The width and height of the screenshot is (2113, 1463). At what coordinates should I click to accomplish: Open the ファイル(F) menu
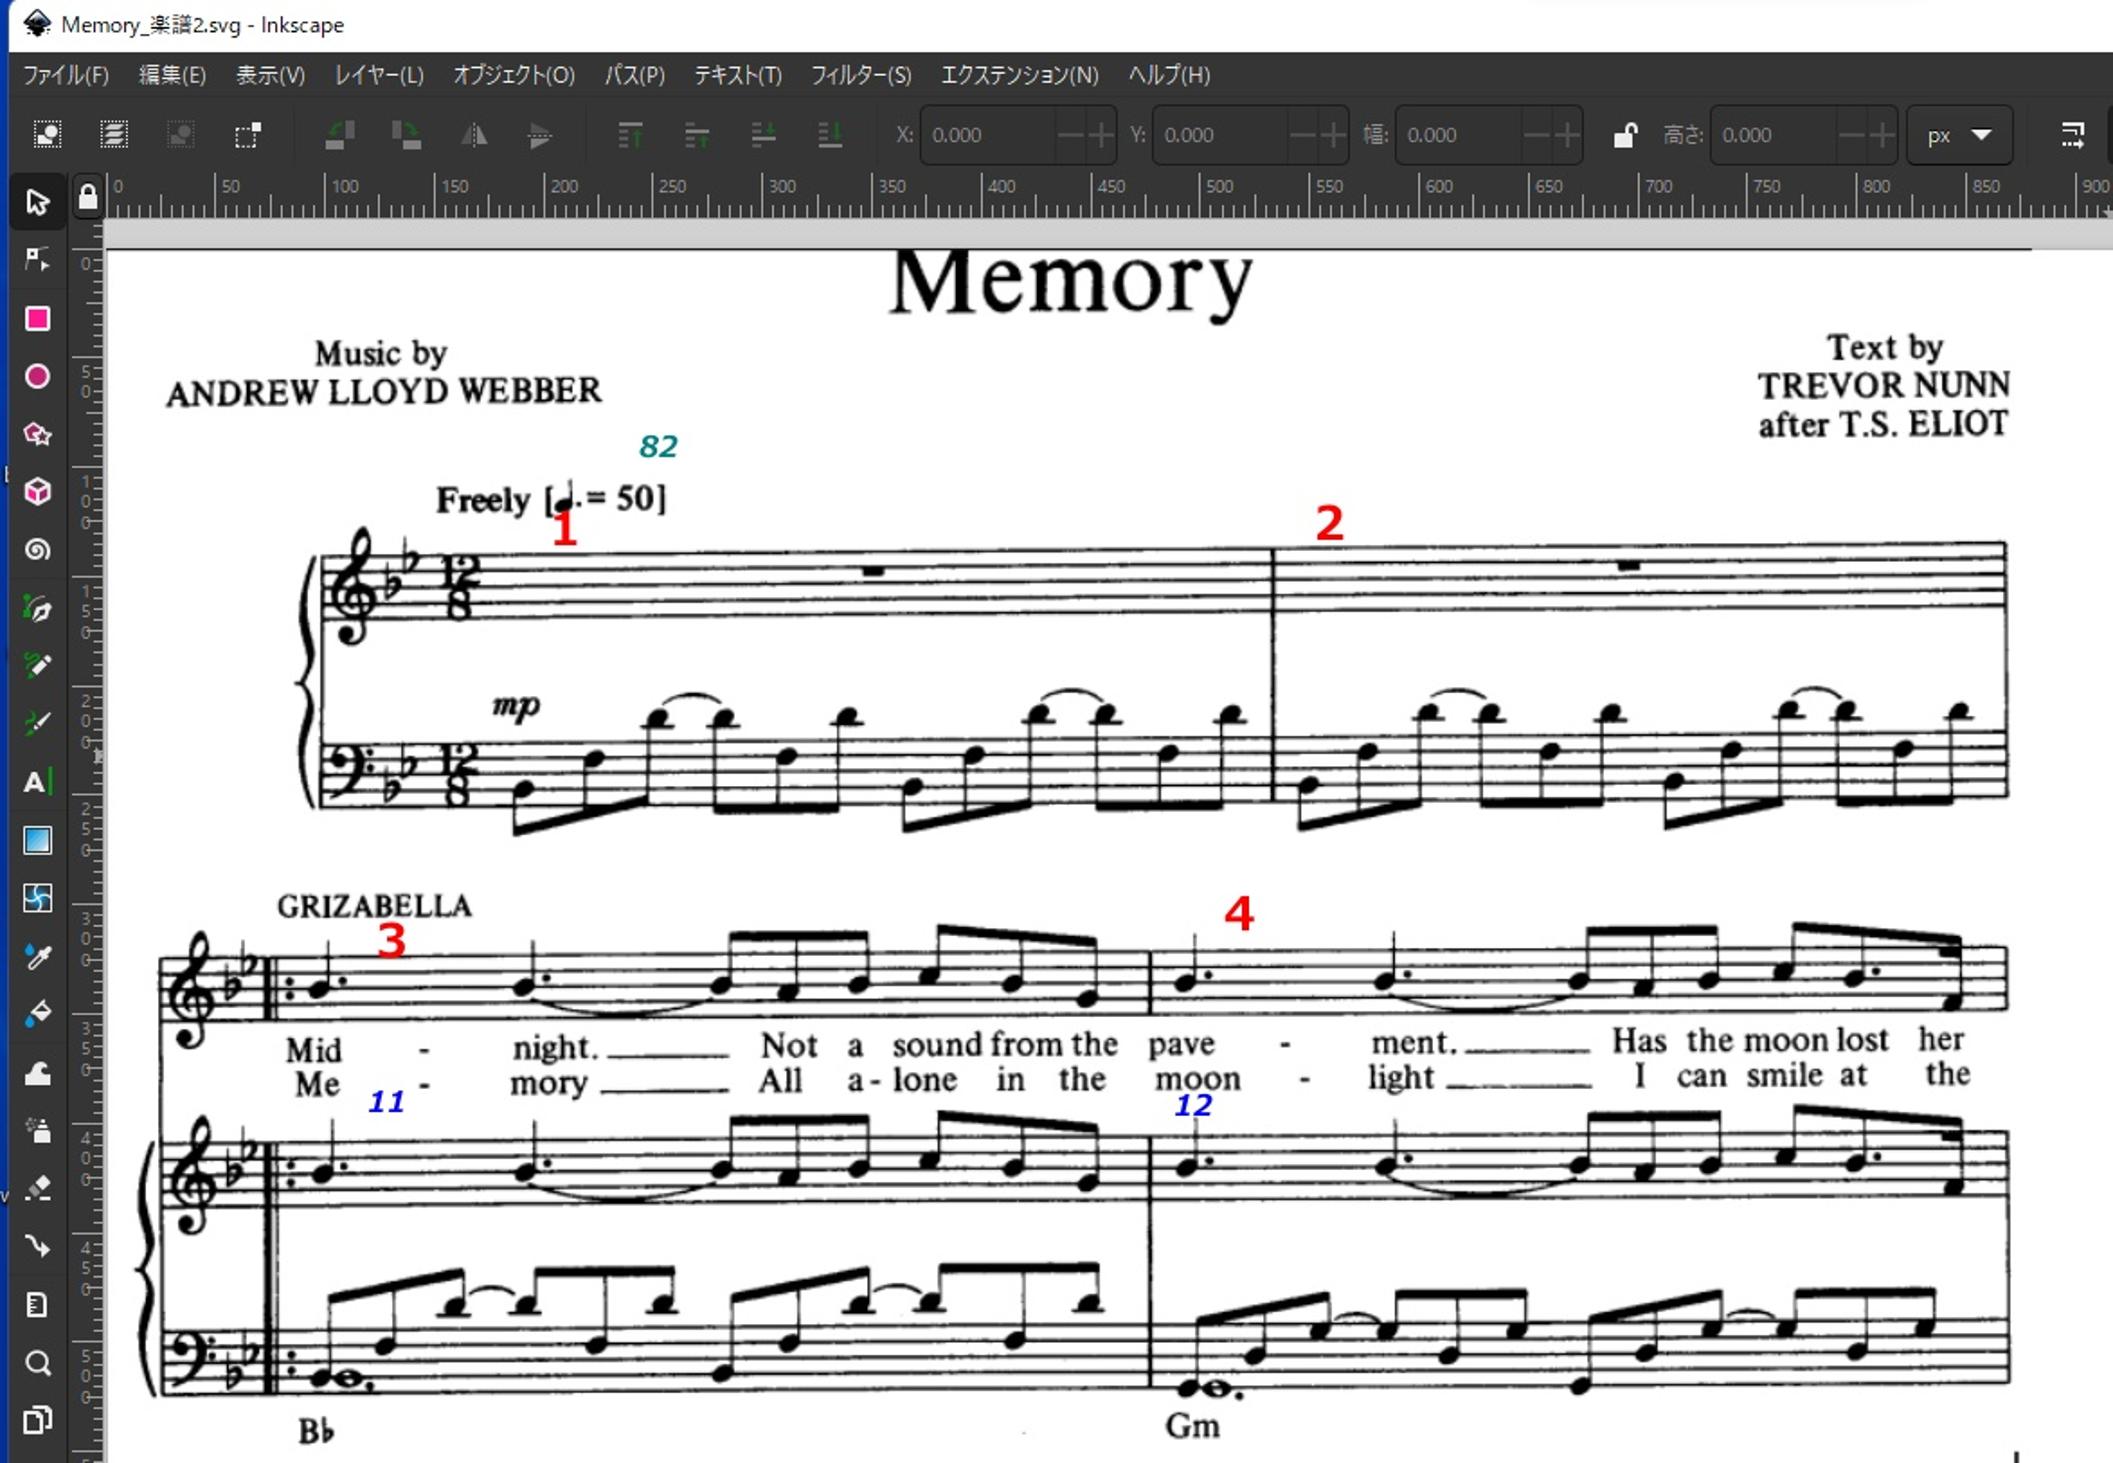66,75
